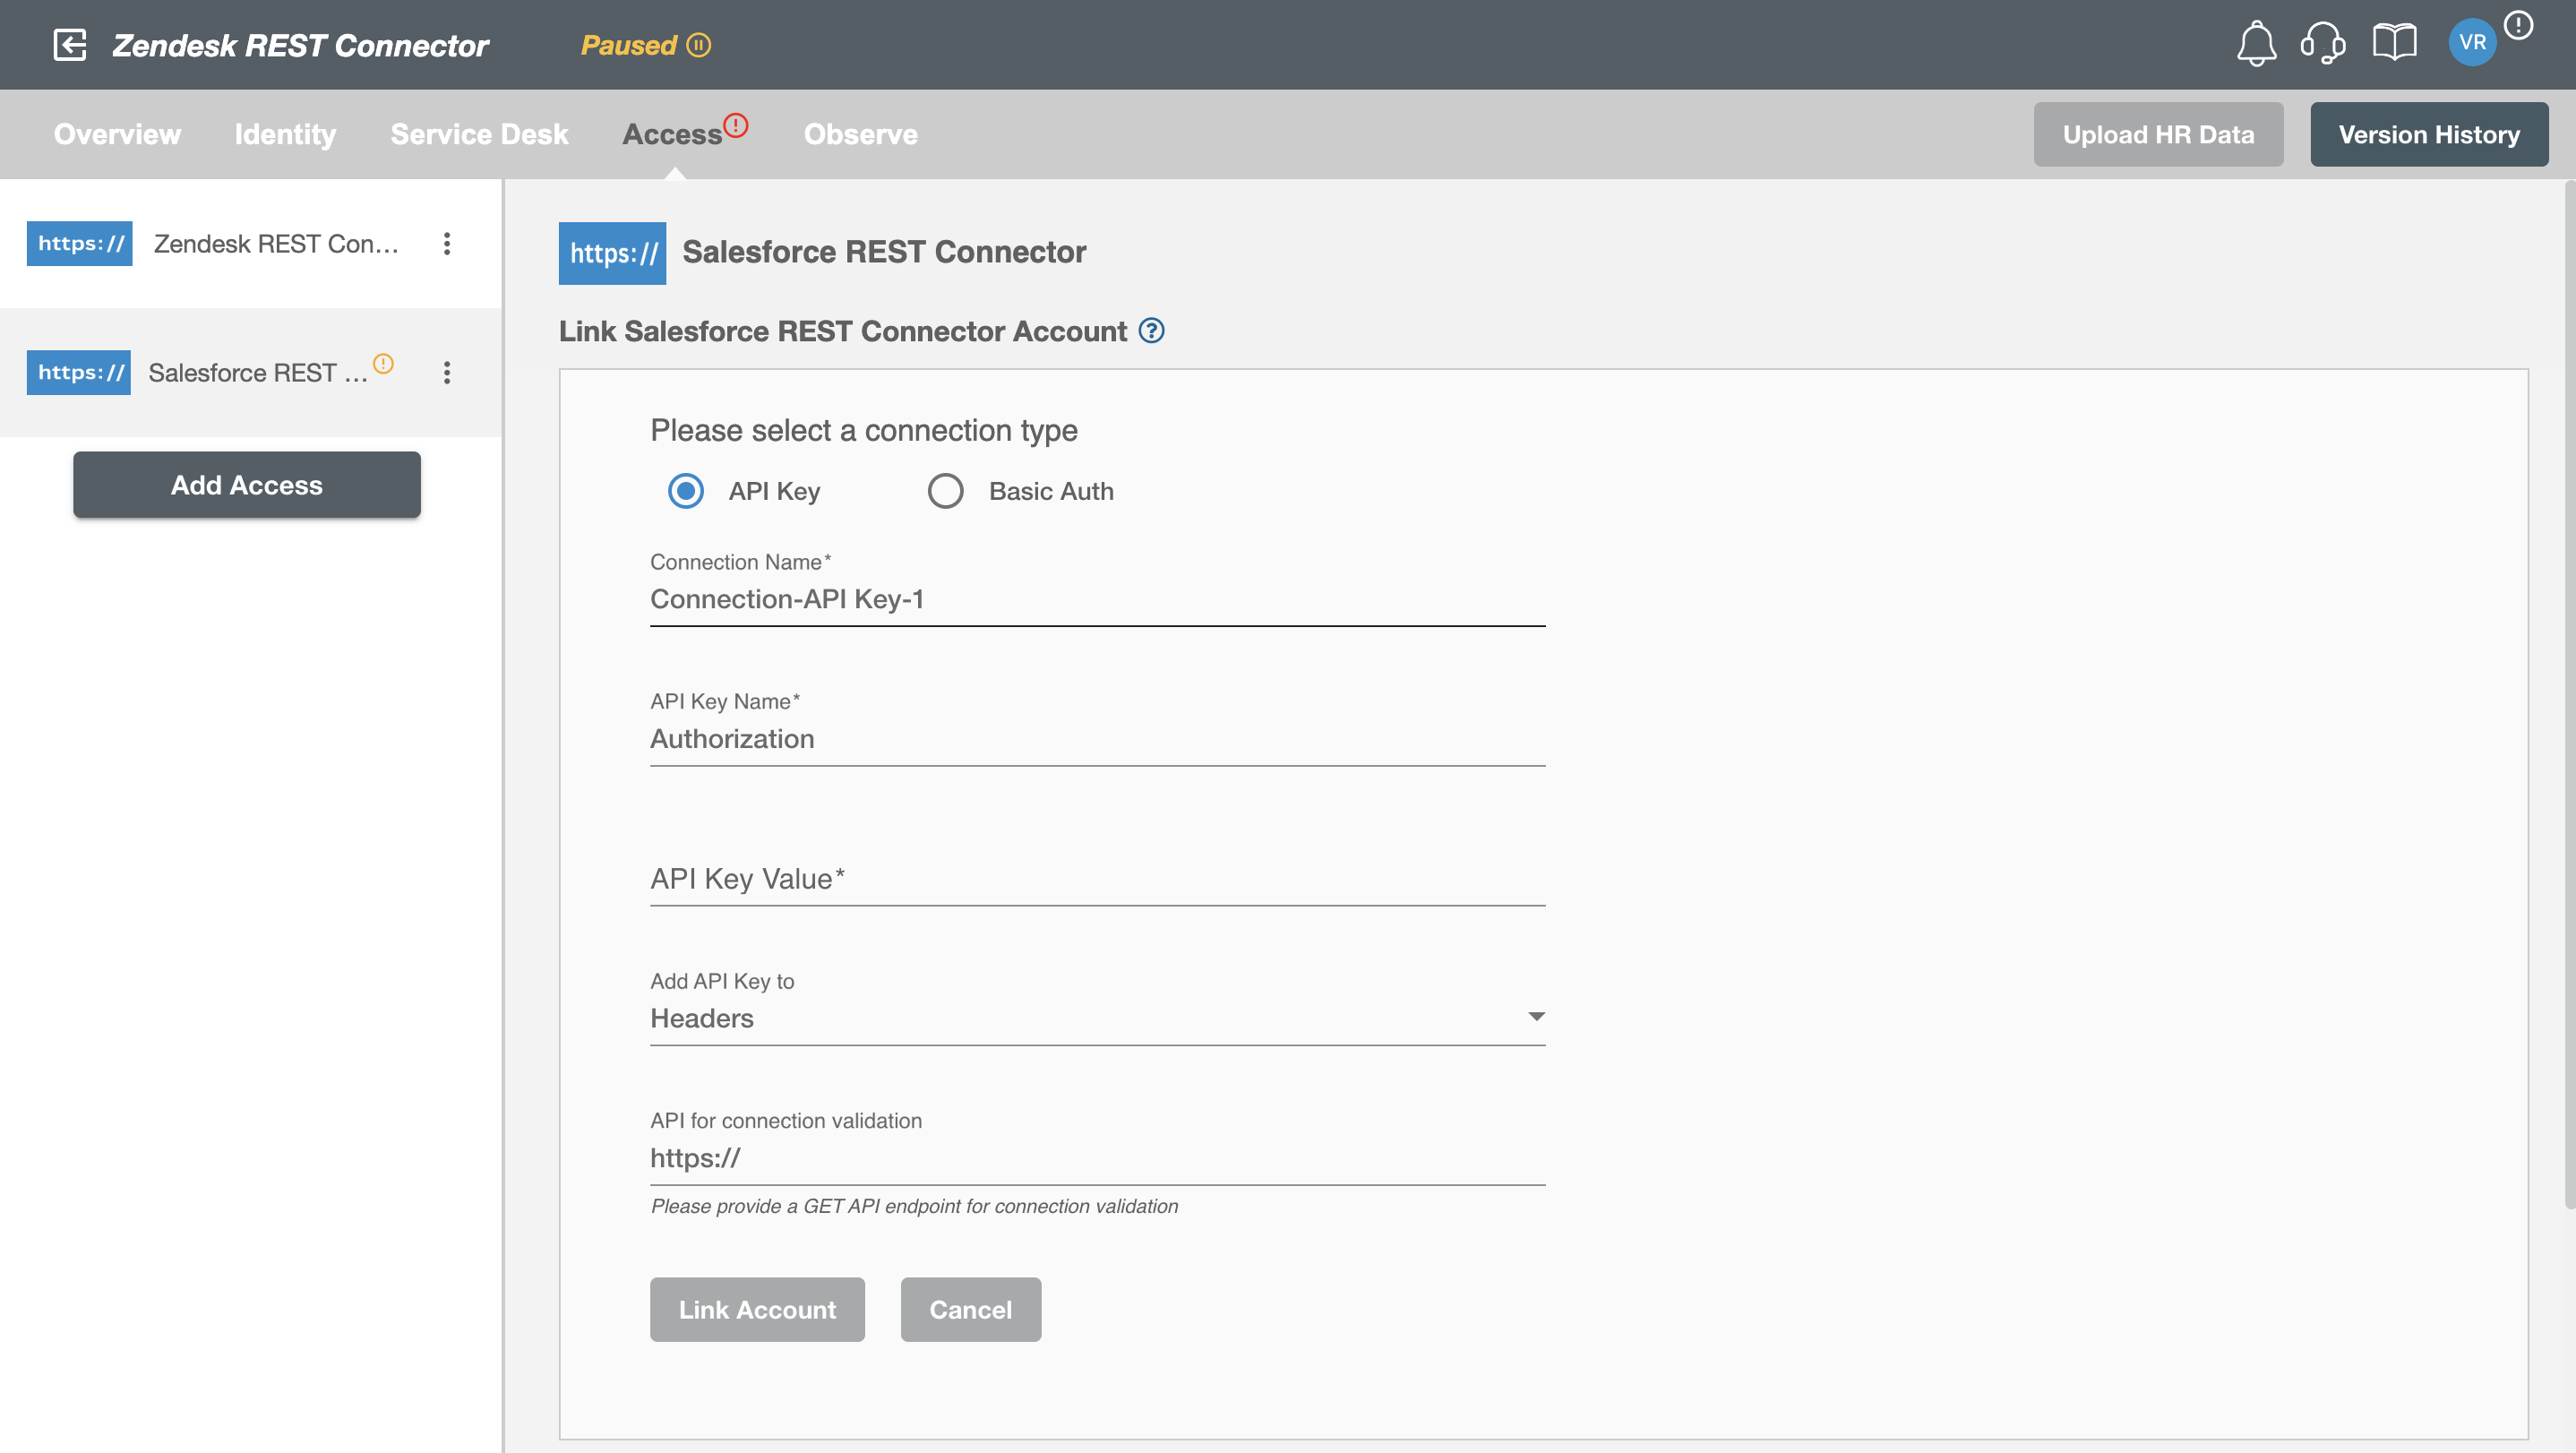Click the API Key Name field
Image resolution: width=2576 pixels, height=1453 pixels.
[1098, 739]
